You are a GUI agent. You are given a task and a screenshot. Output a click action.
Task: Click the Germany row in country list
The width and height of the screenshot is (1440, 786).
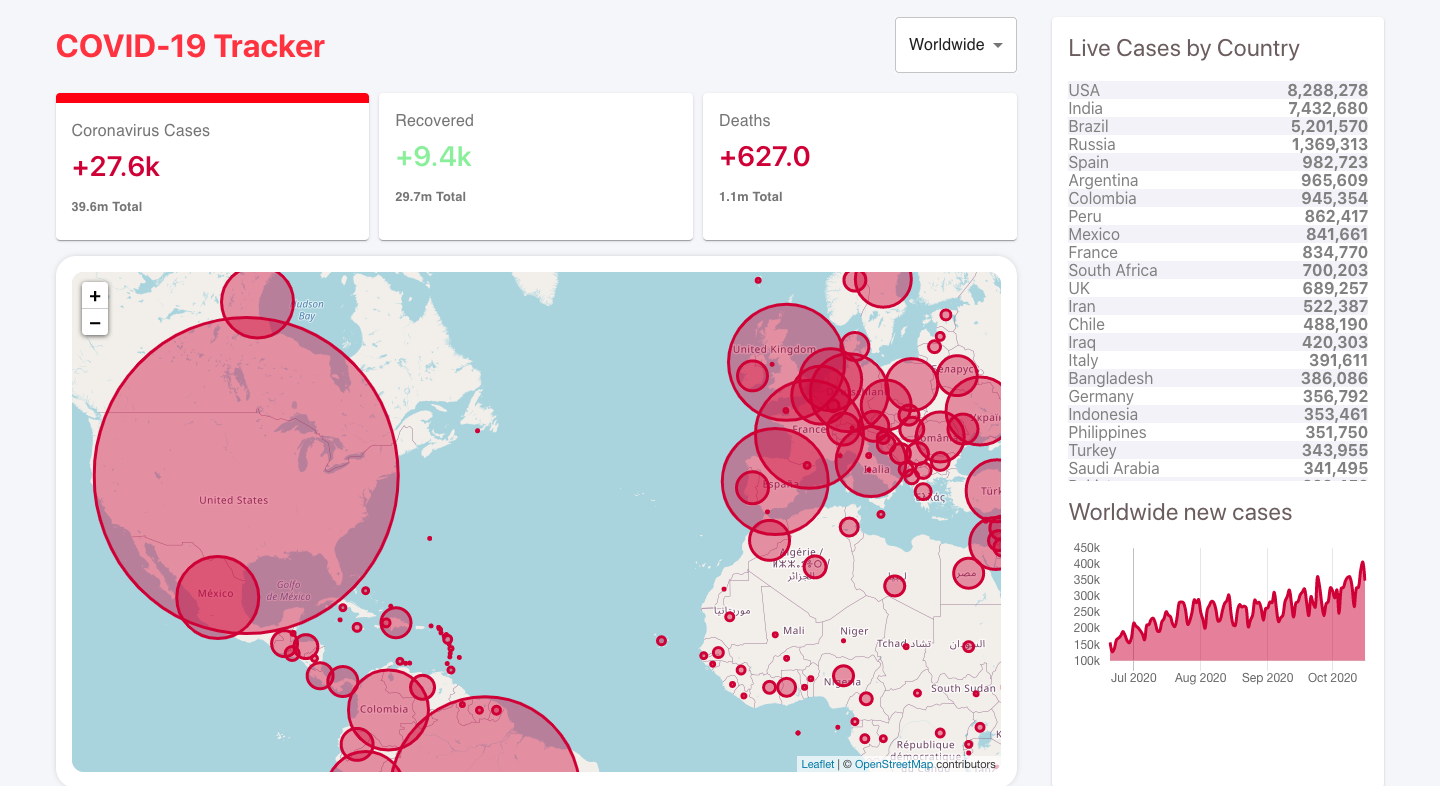[x=1218, y=396]
